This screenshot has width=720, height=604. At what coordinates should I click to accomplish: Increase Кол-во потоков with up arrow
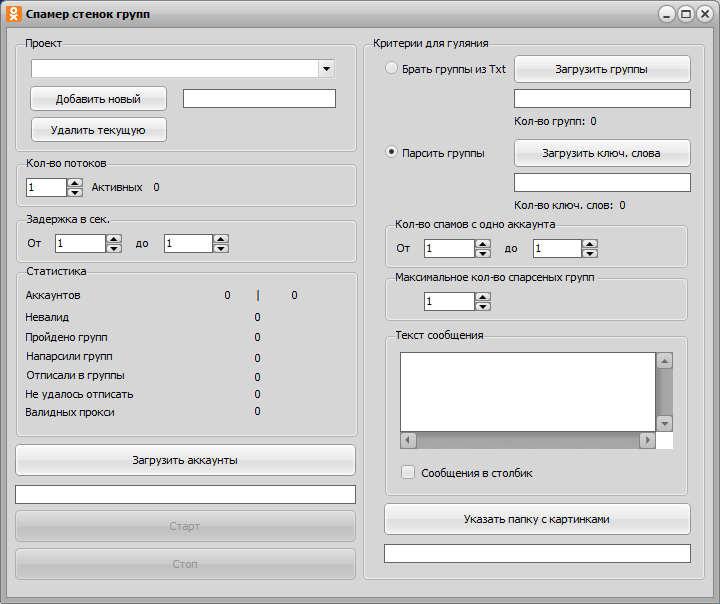point(74,182)
